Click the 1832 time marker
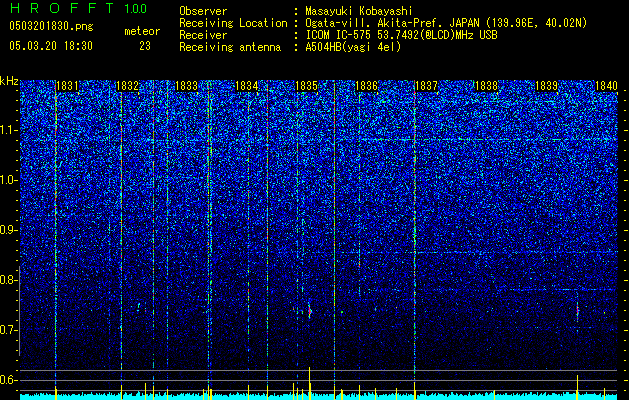This screenshot has width=629, height=400. click(127, 86)
